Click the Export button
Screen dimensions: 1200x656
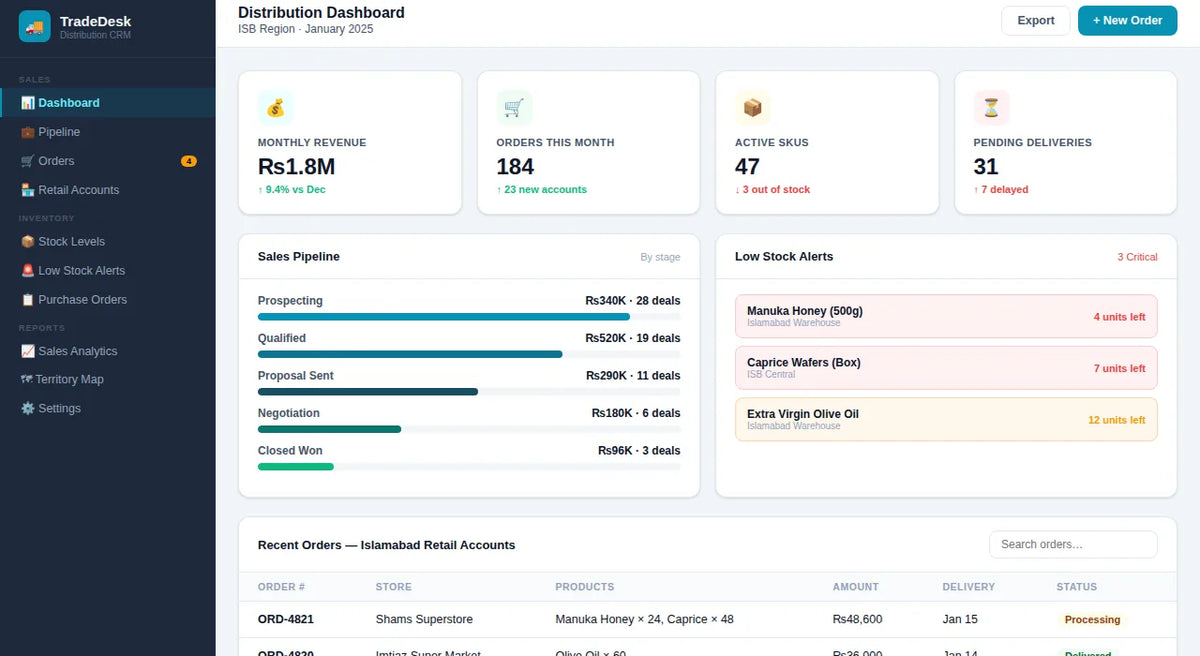coord(1036,20)
